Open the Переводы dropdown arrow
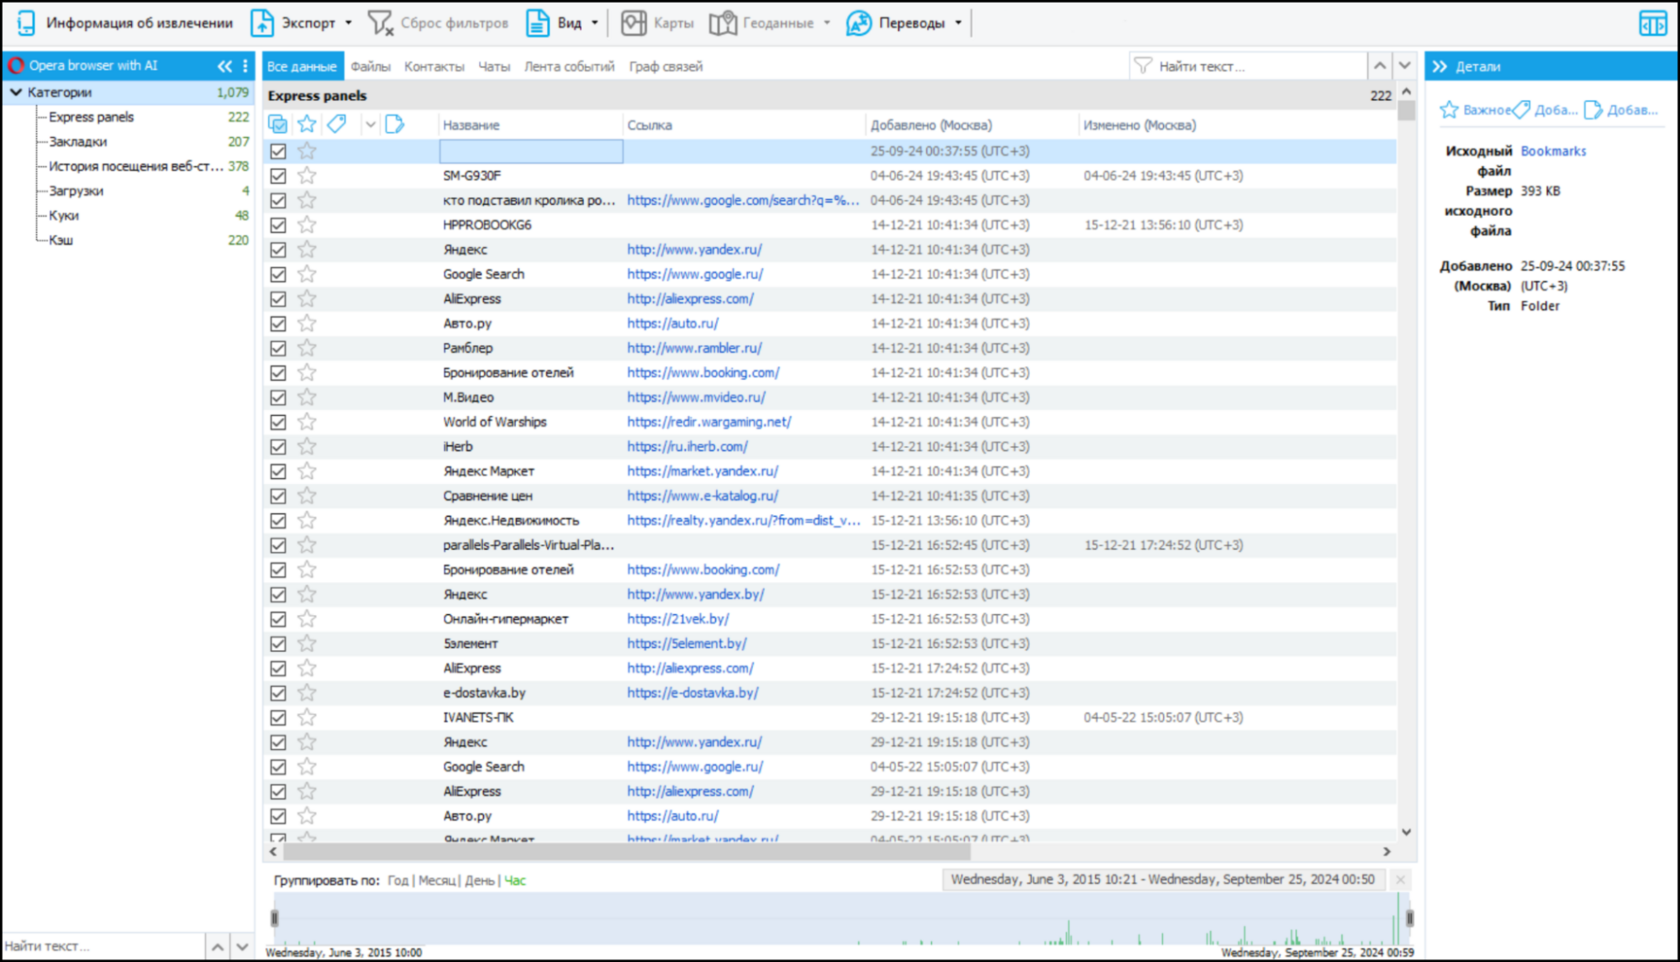 (958, 23)
